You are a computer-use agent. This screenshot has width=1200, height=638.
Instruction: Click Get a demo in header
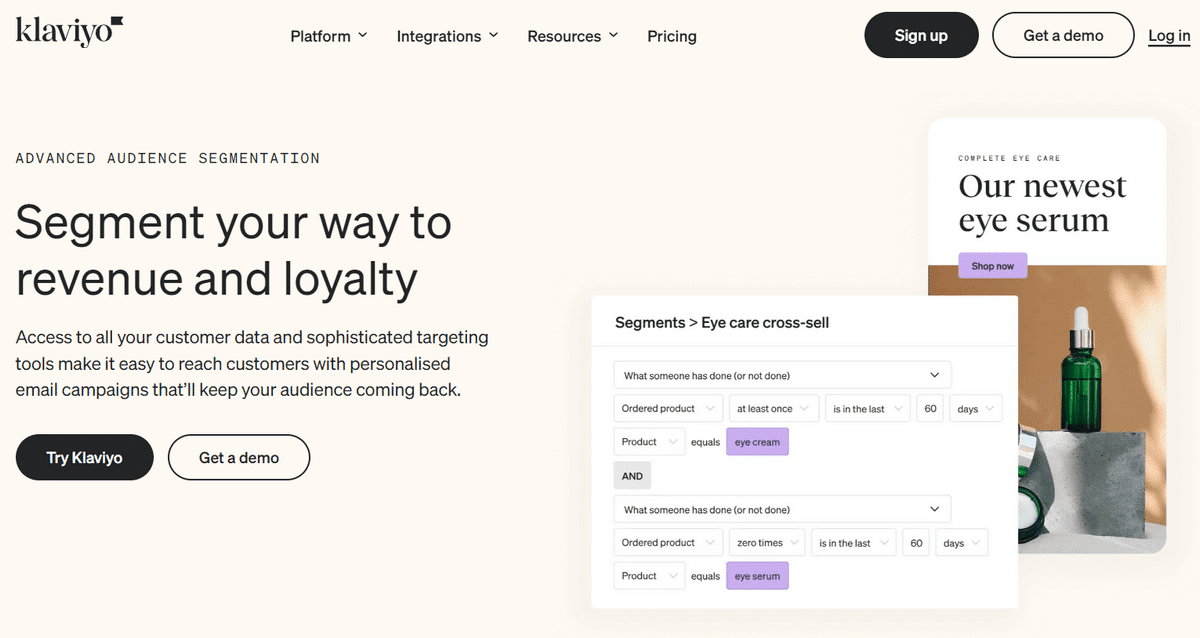[1063, 36]
